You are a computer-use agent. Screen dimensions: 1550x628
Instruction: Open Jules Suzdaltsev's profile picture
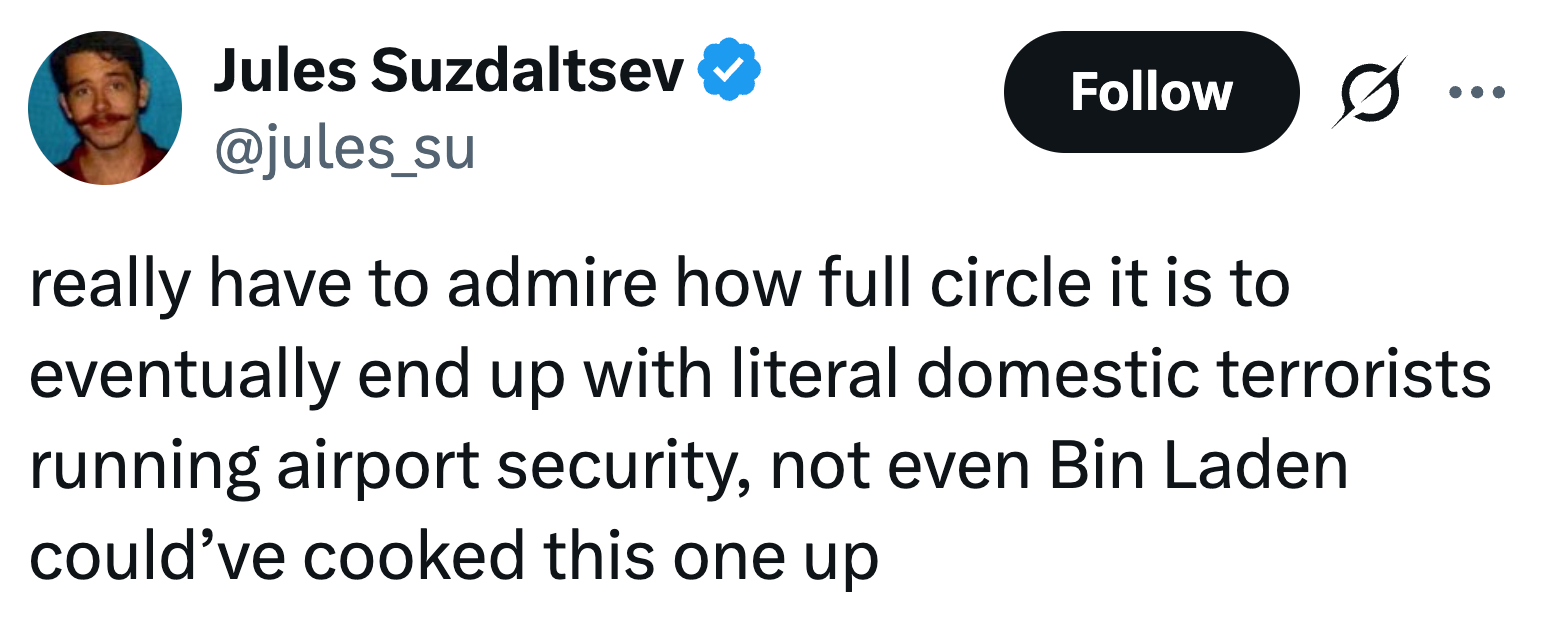(x=105, y=108)
